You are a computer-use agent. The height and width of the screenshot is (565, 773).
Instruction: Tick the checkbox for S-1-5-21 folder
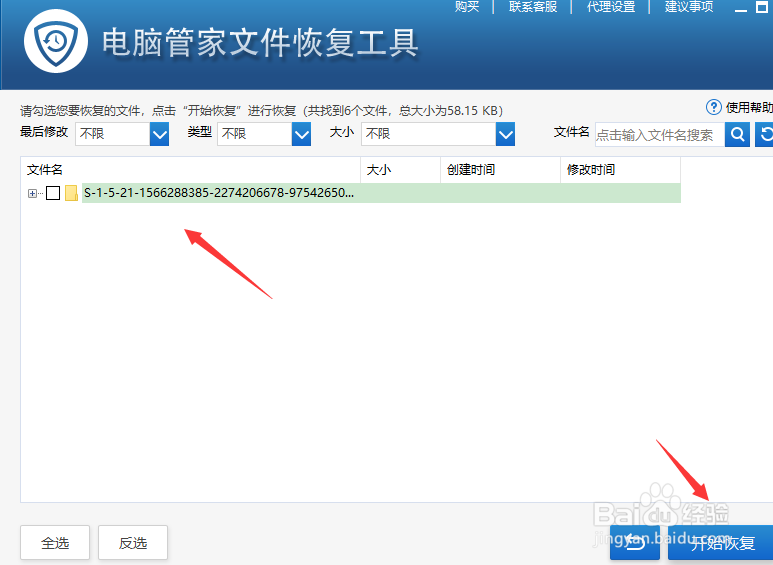tap(53, 193)
